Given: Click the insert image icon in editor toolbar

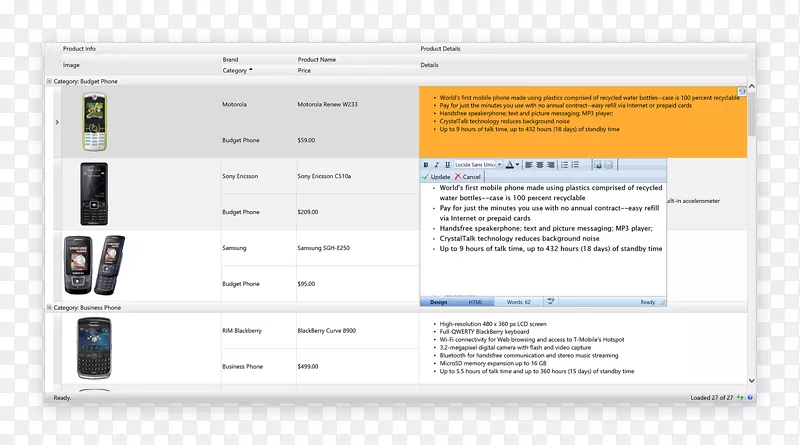Looking at the screenshot, I should tap(597, 164).
